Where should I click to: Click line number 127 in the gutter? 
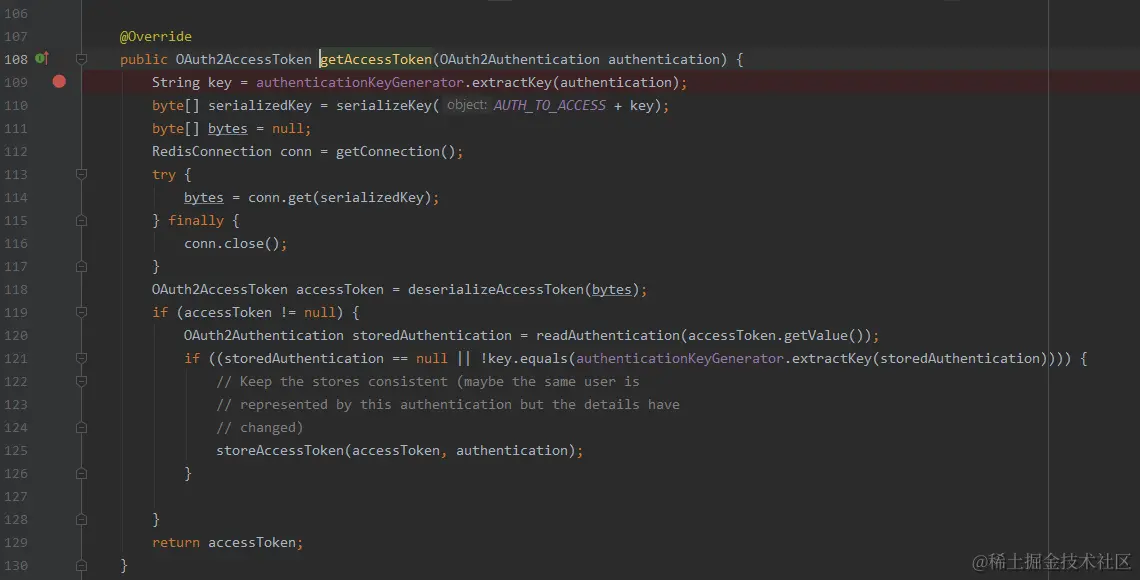(x=16, y=496)
